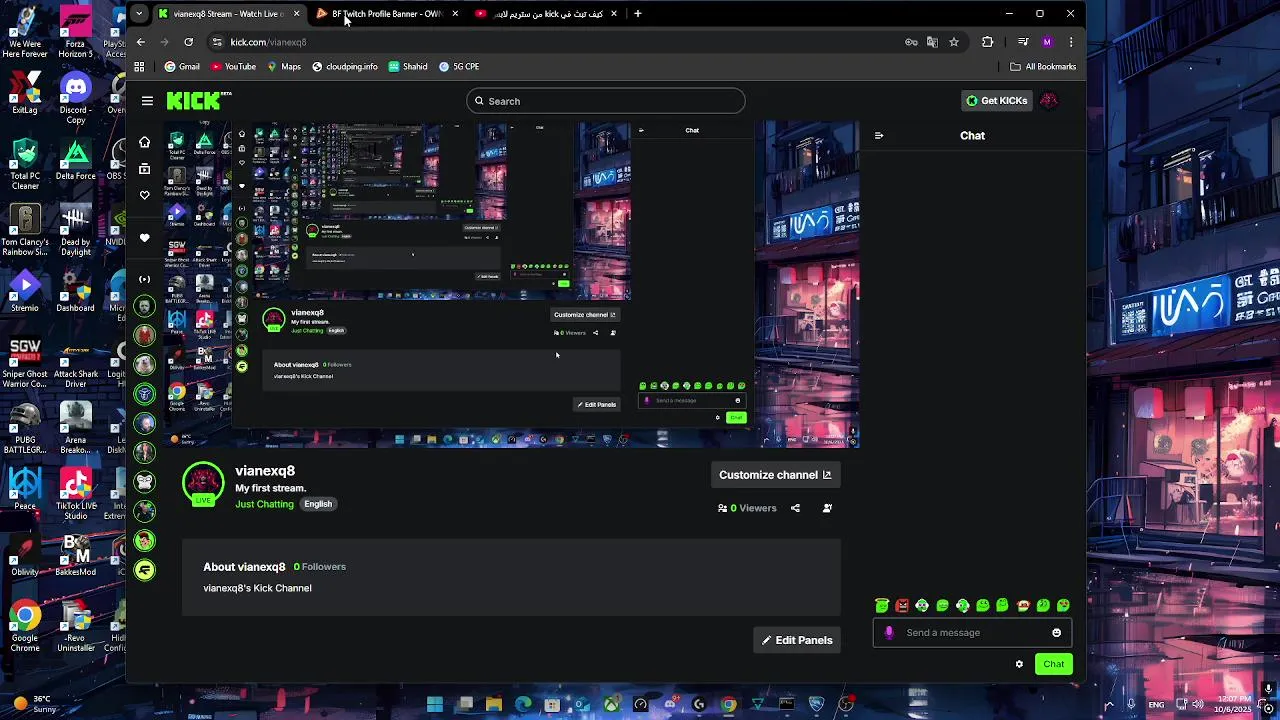
Task: Open Home icon in Kick sidebar
Action: (x=145, y=142)
